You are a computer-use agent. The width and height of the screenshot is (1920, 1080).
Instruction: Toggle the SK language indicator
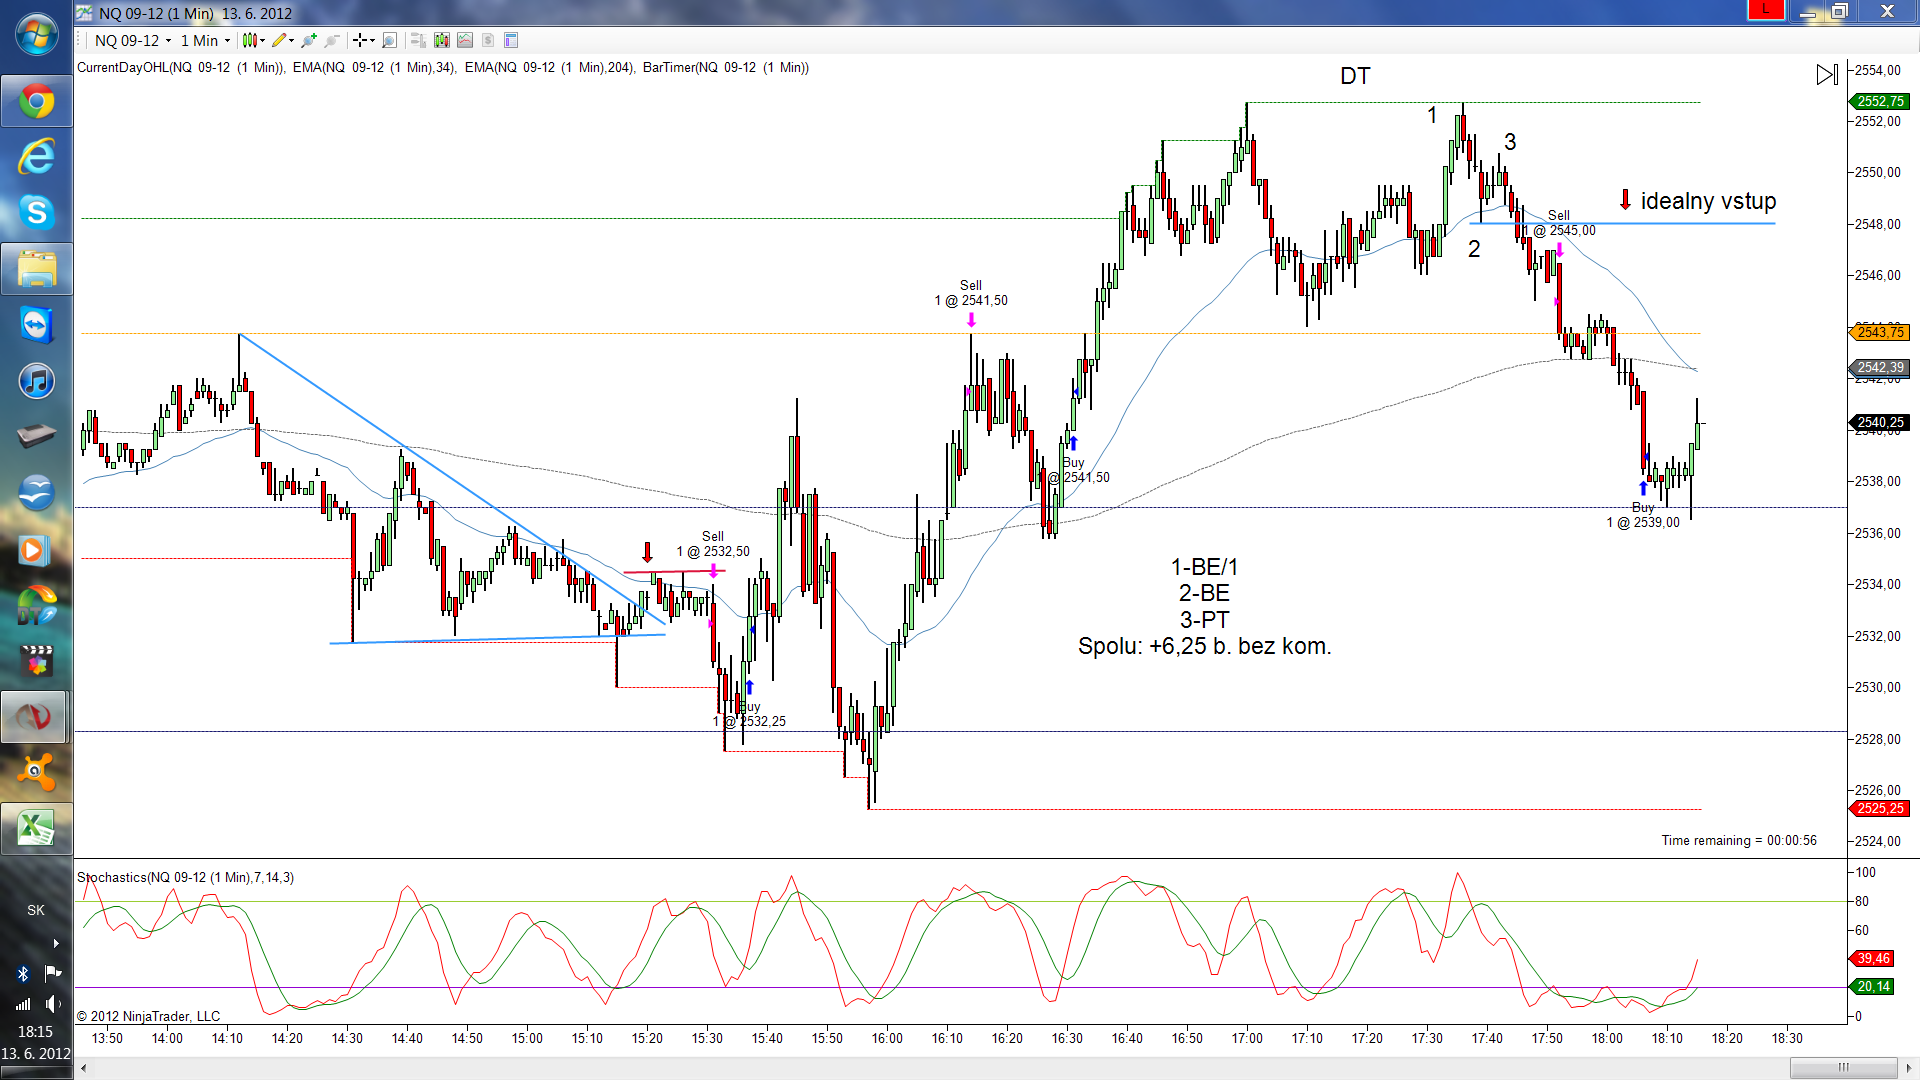coord(36,910)
